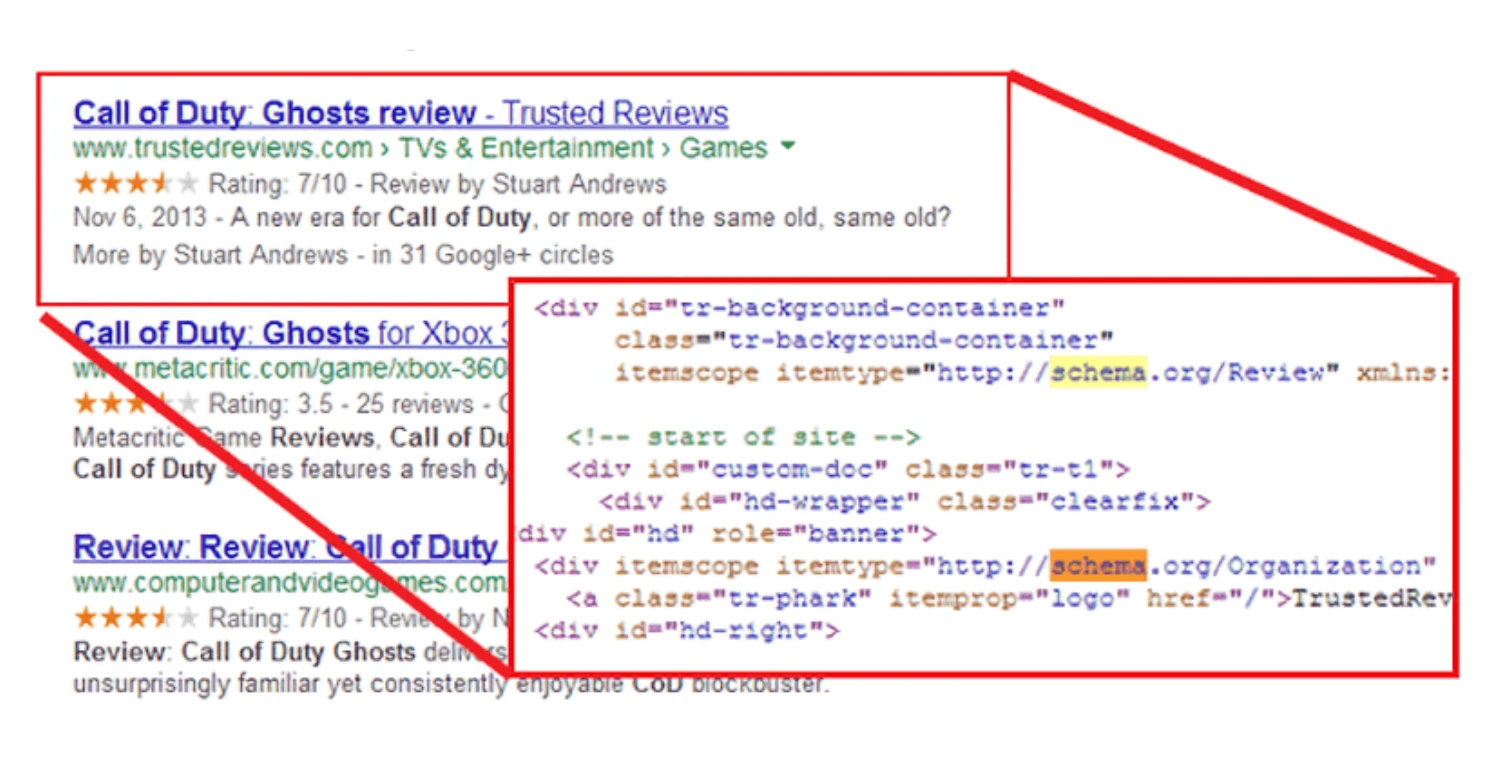The width and height of the screenshot is (1500, 781).
Task: Click the div id="custom-doc" code line
Action: [x=848, y=469]
